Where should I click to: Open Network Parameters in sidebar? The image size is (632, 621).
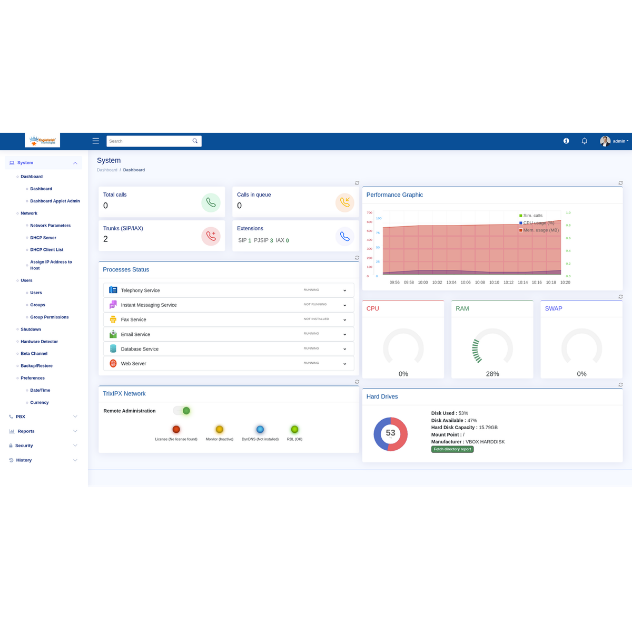pos(50,225)
